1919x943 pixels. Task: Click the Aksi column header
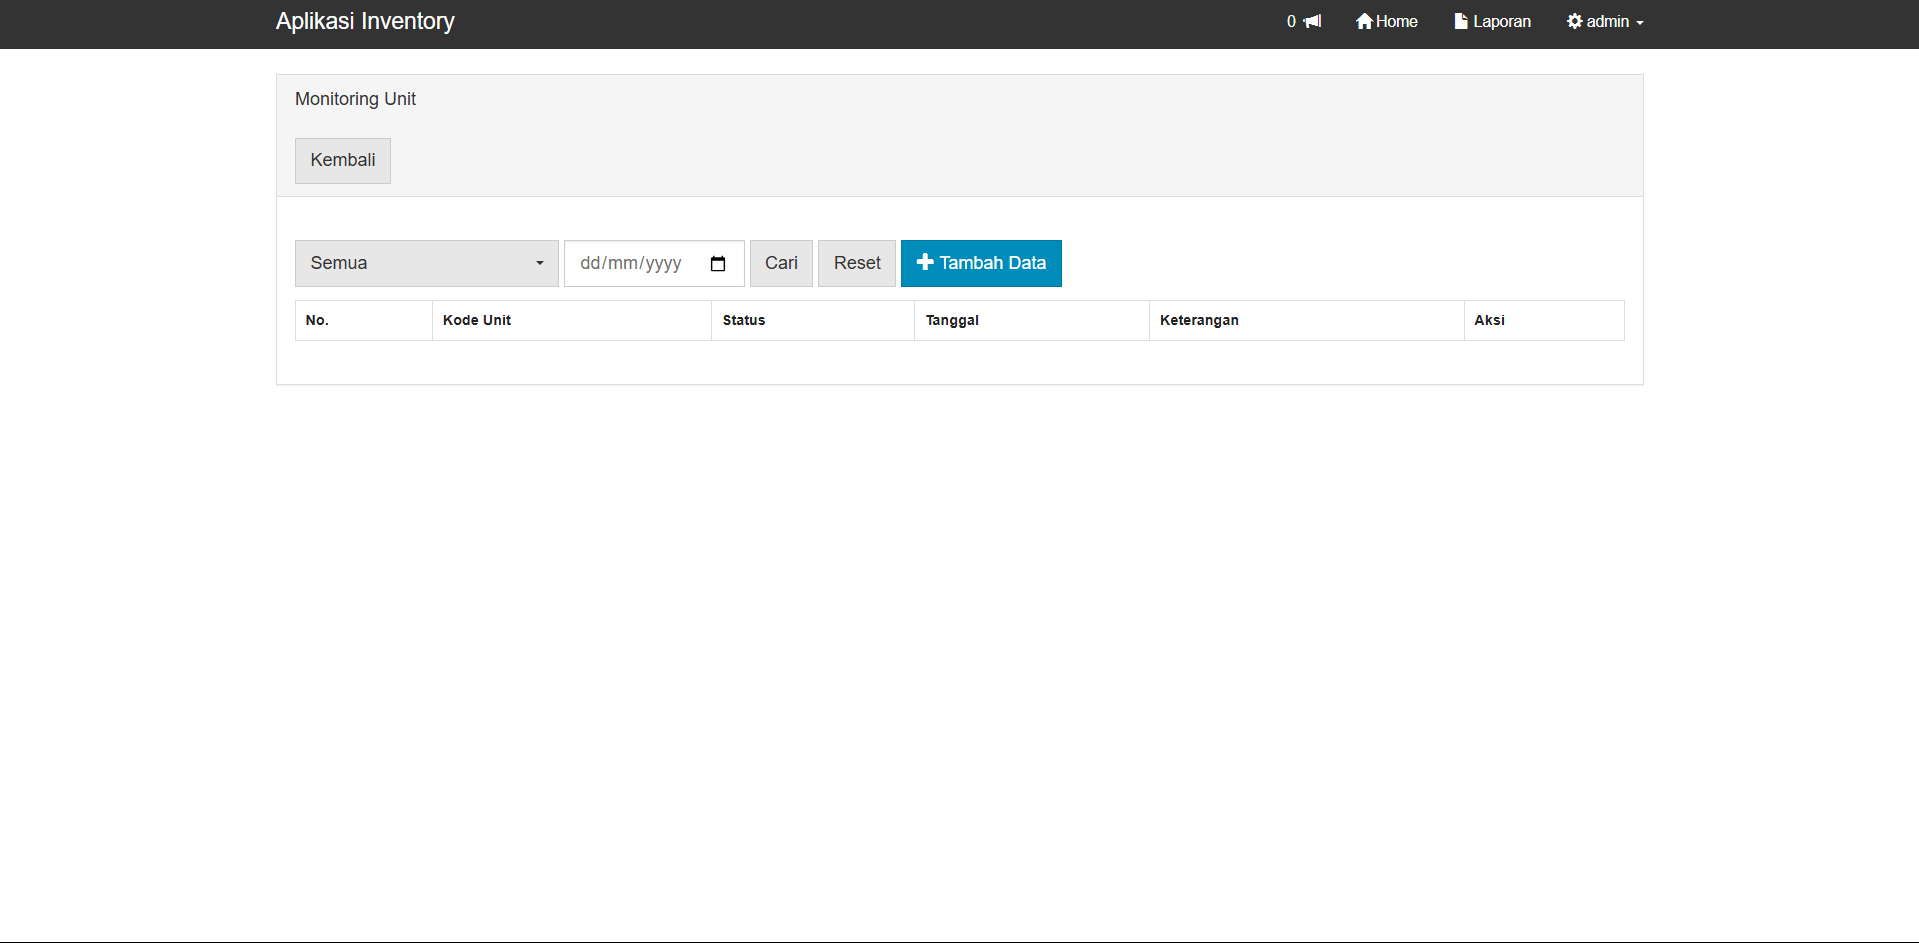click(x=1489, y=320)
